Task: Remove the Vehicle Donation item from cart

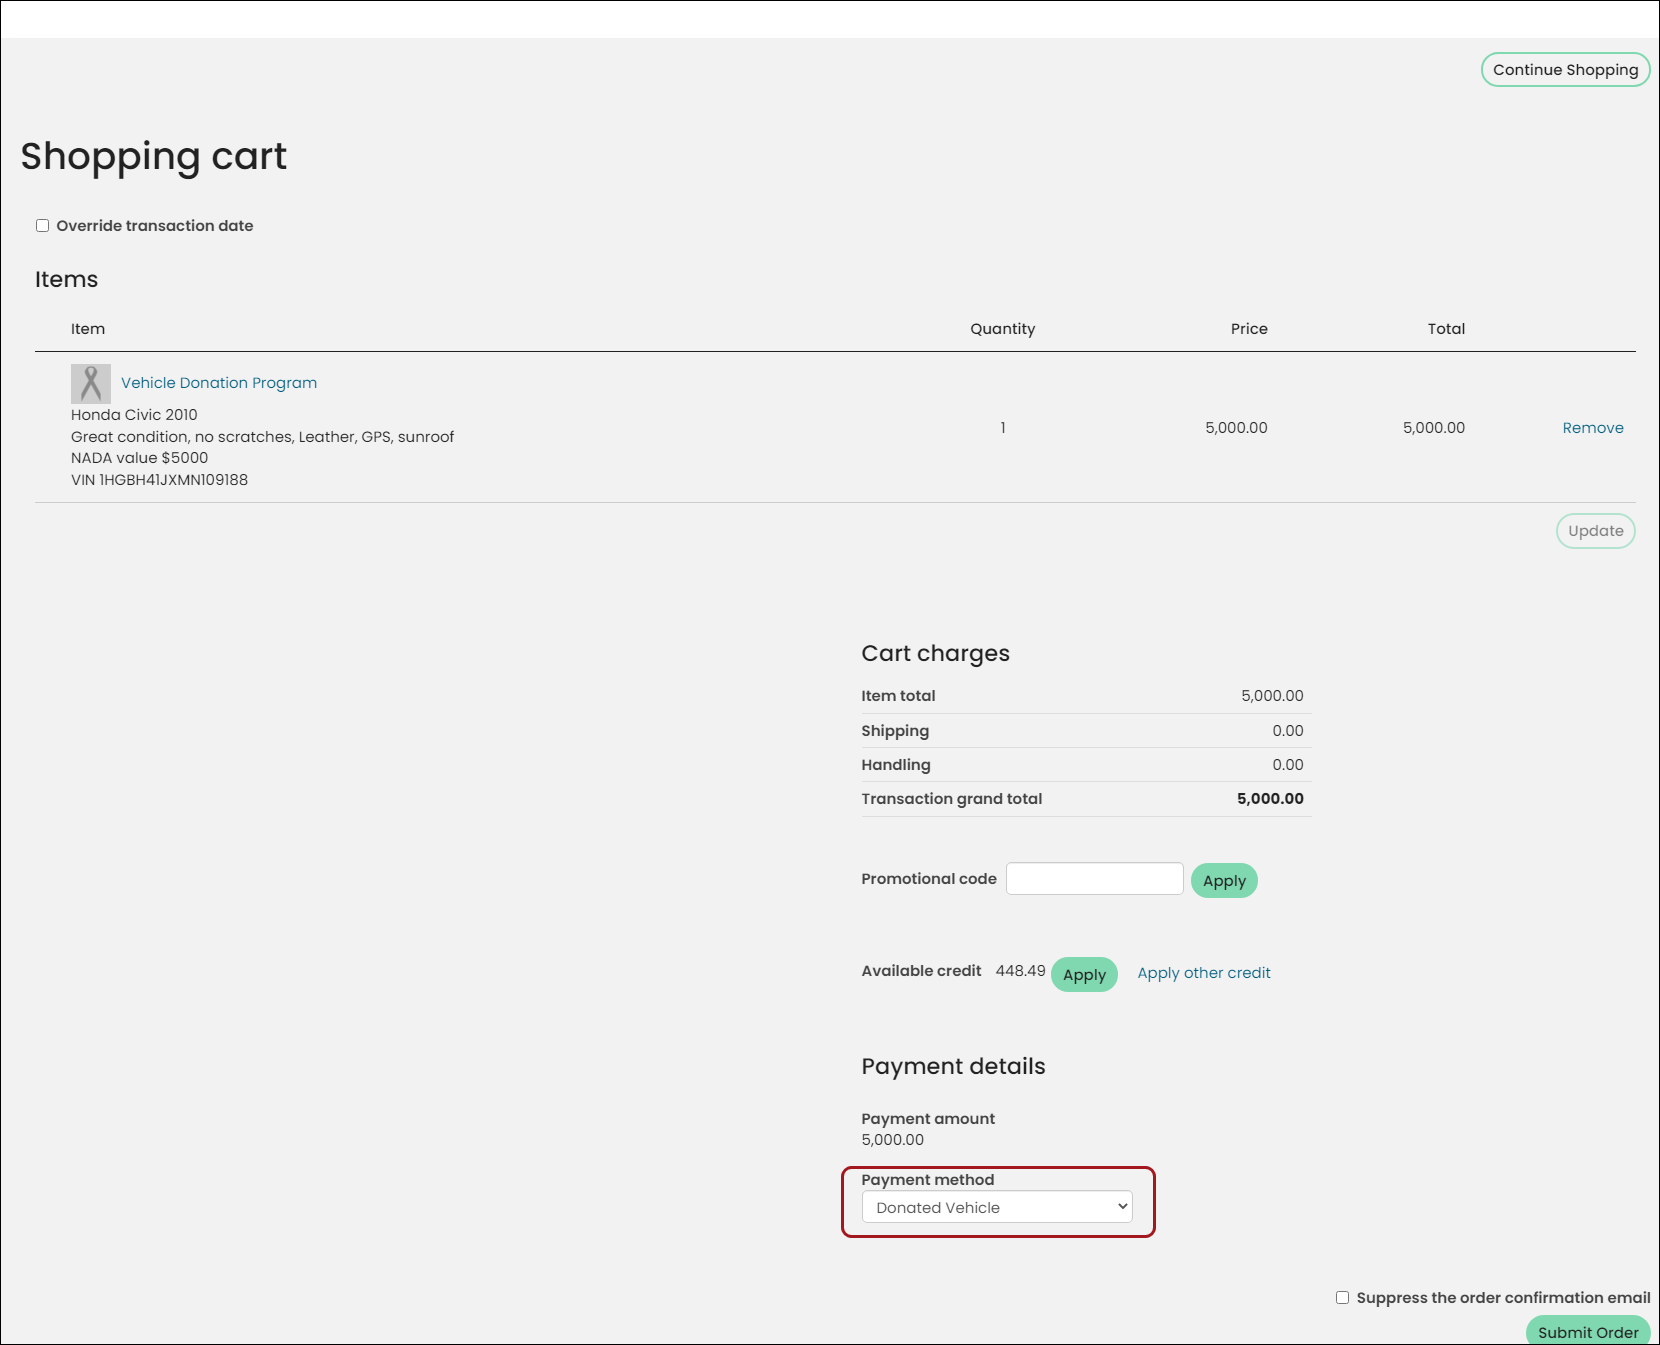Action: pyautogui.click(x=1593, y=428)
